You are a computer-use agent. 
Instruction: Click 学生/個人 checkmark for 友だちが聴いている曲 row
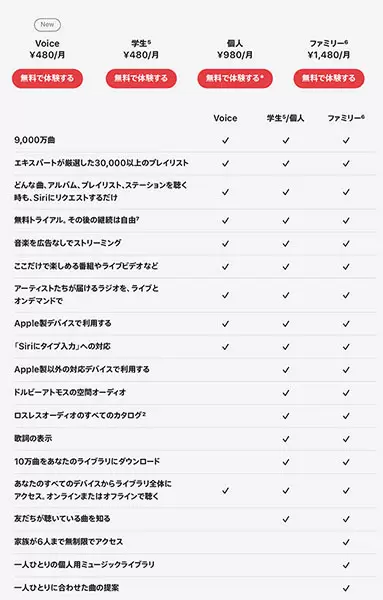point(285,519)
